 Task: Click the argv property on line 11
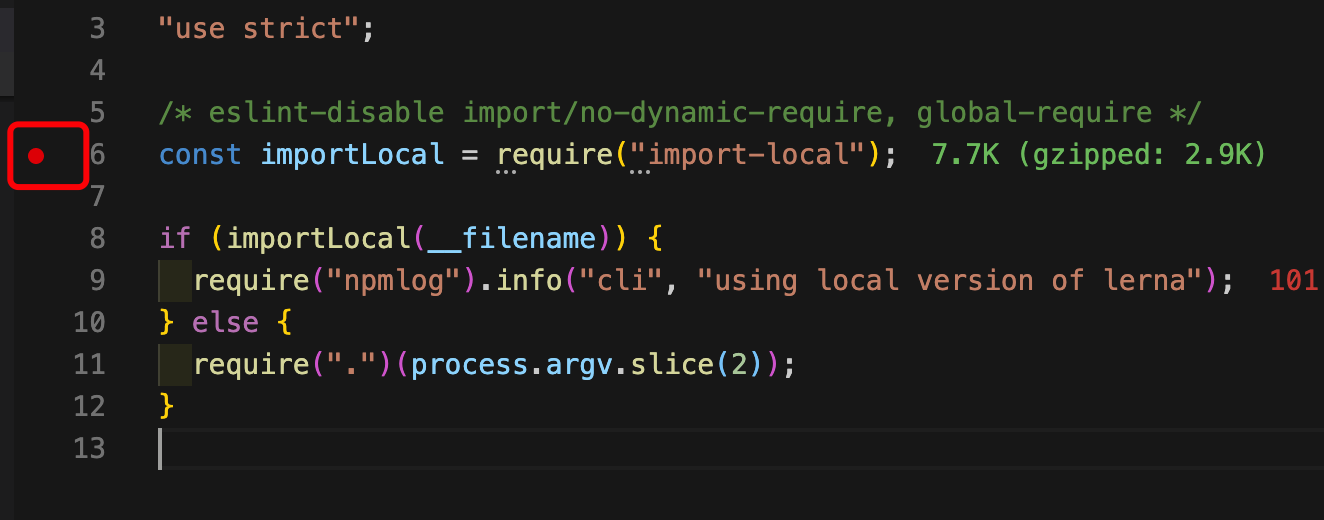(x=572, y=364)
